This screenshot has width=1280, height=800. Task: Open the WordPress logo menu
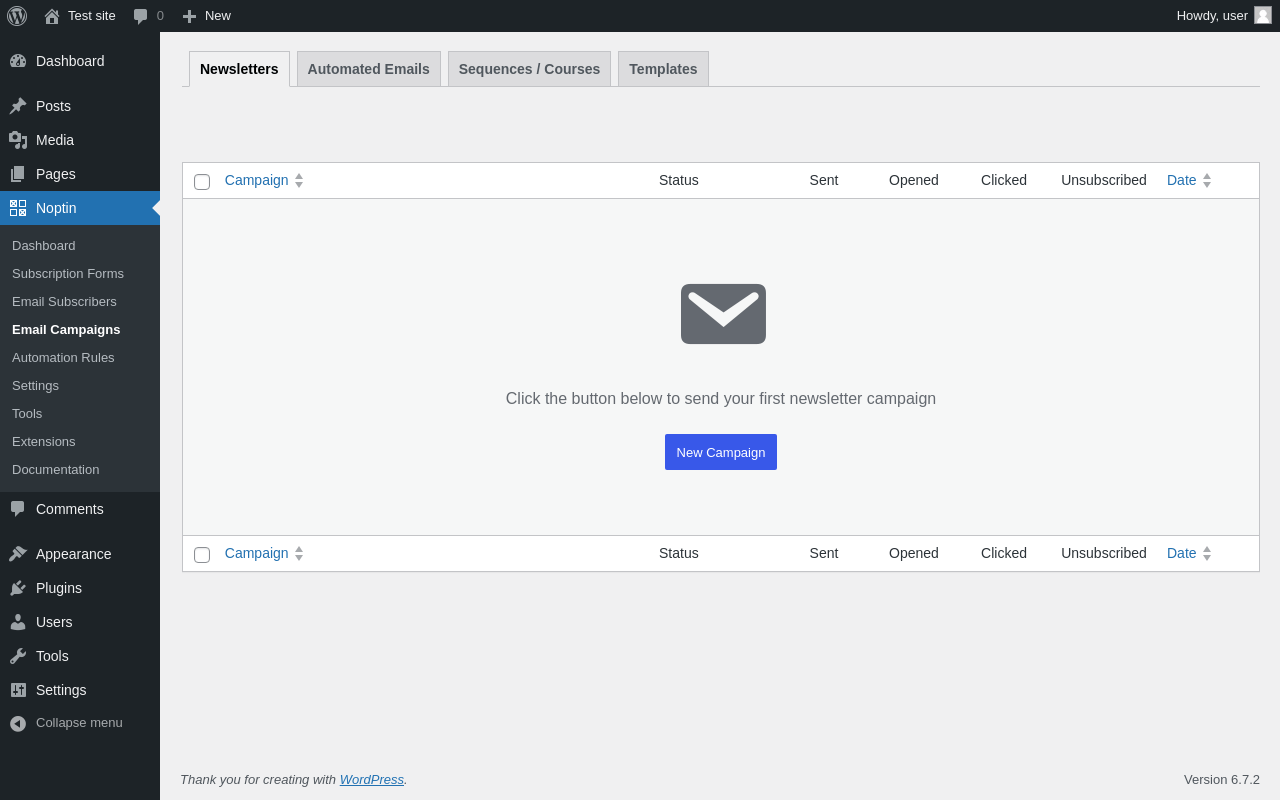pos(17,16)
